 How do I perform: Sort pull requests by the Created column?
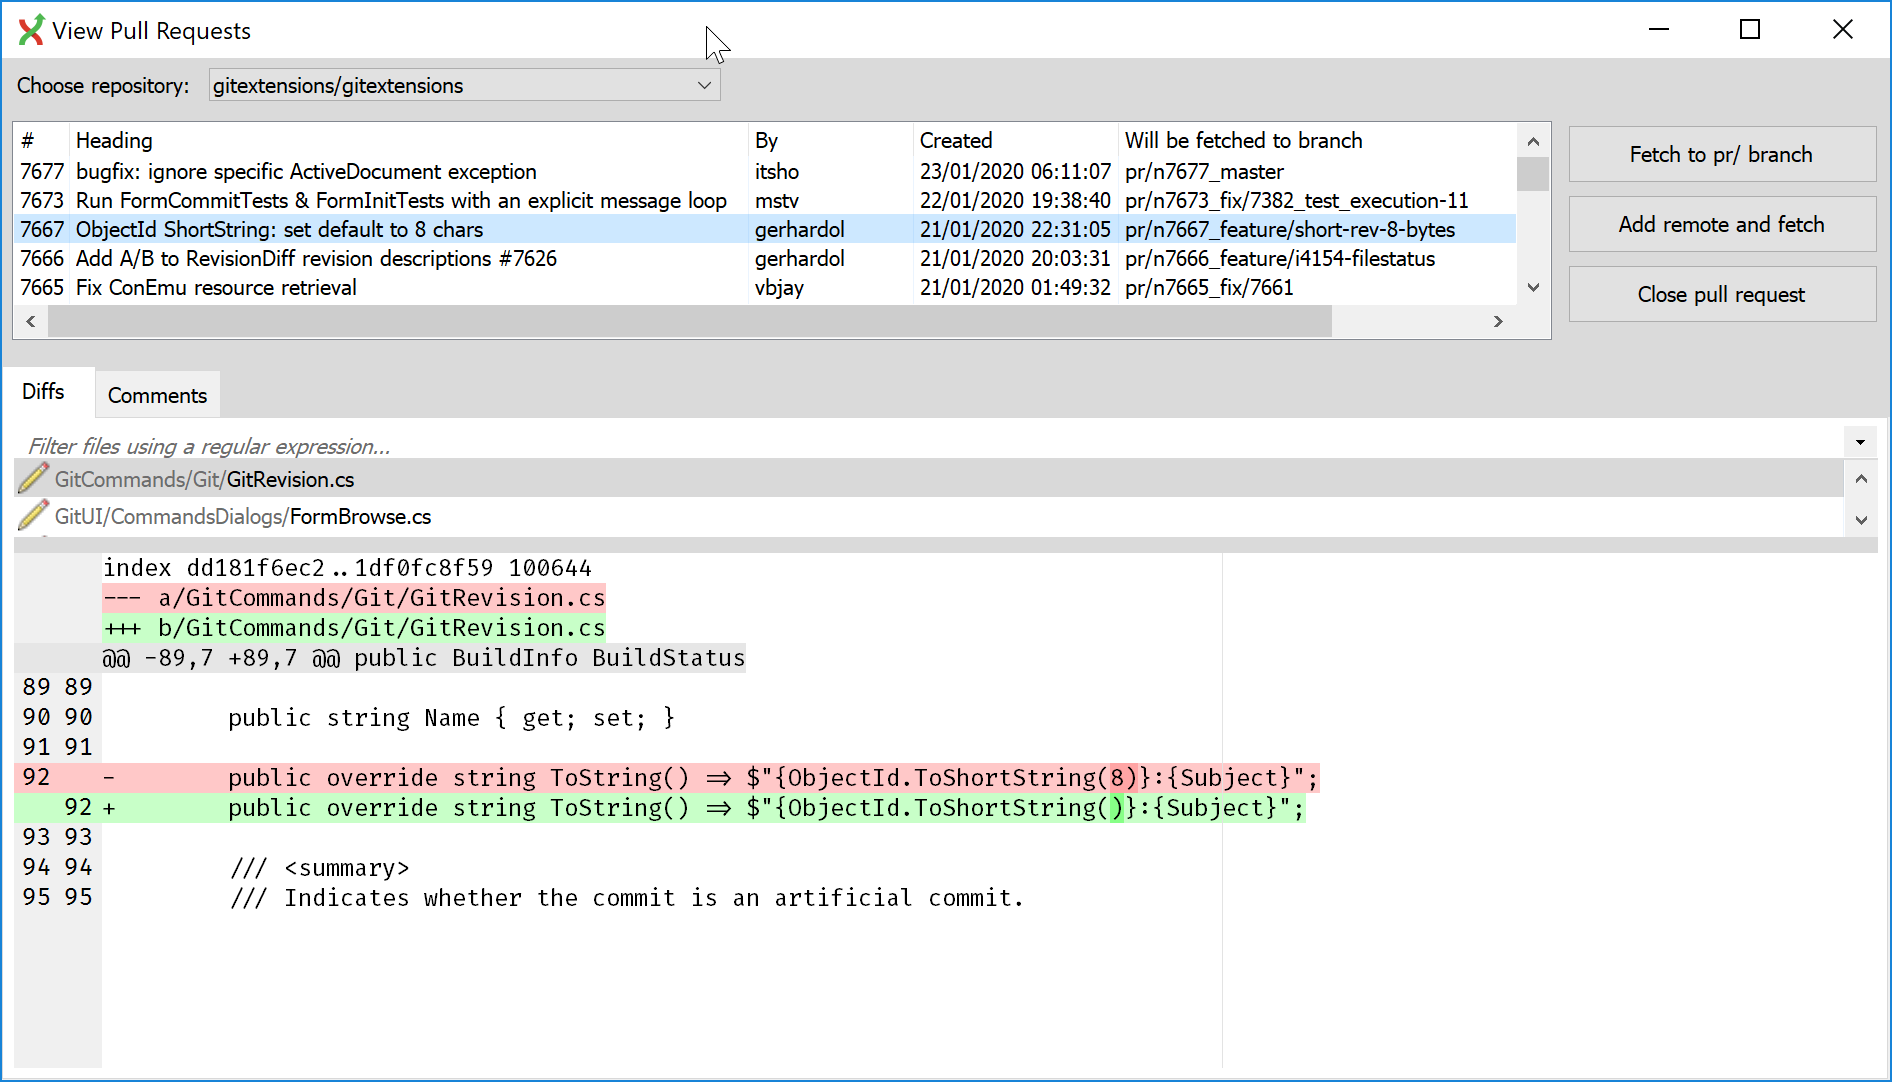955,140
